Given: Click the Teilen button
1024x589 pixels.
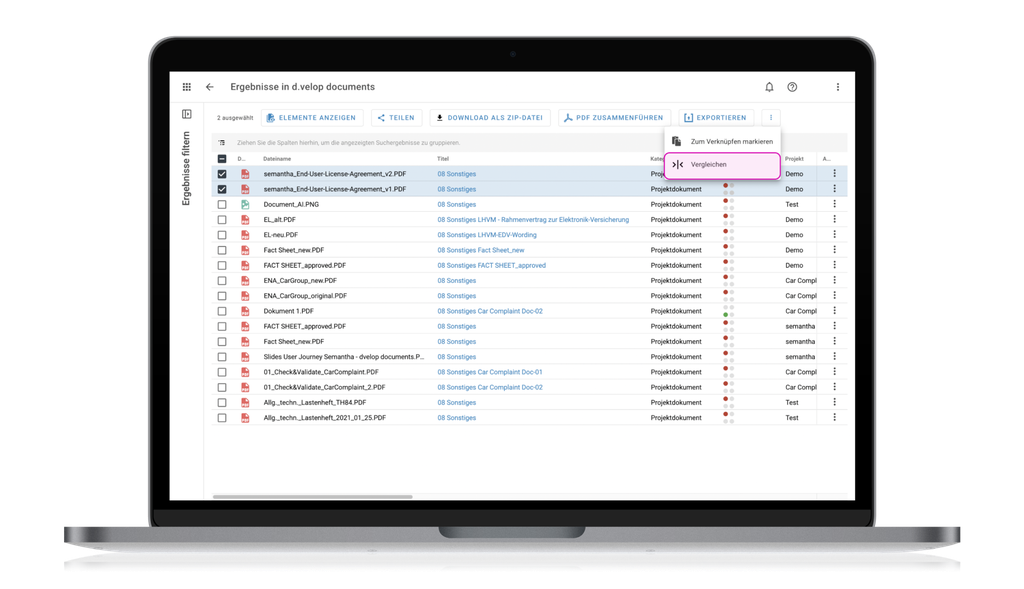Looking at the screenshot, I should pyautogui.click(x=396, y=118).
